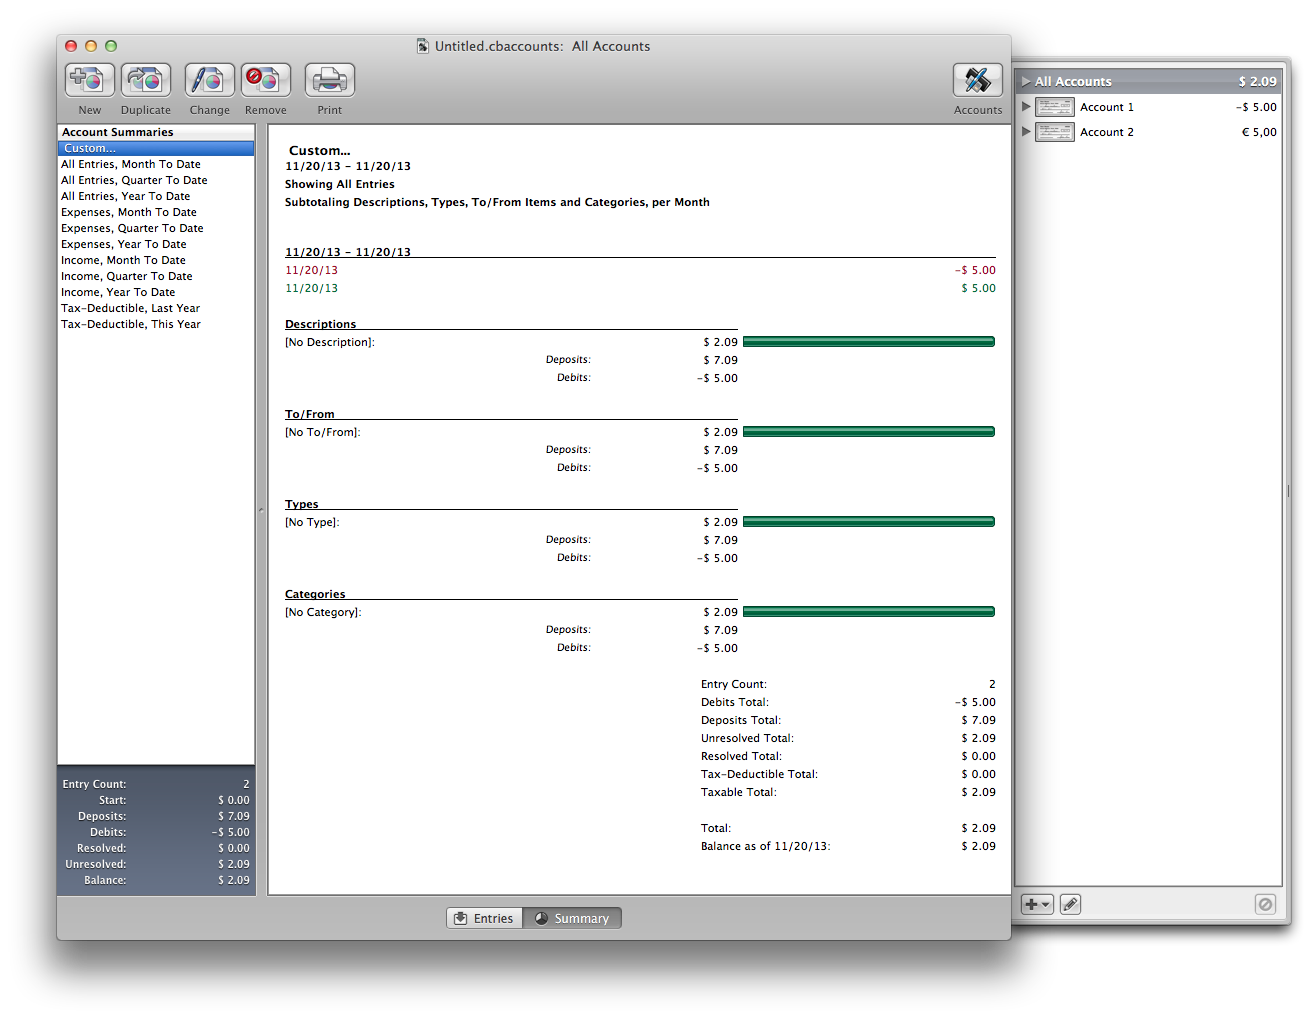Click the Categories section heading
Viewport: 1307px width, 1019px height.
click(315, 594)
